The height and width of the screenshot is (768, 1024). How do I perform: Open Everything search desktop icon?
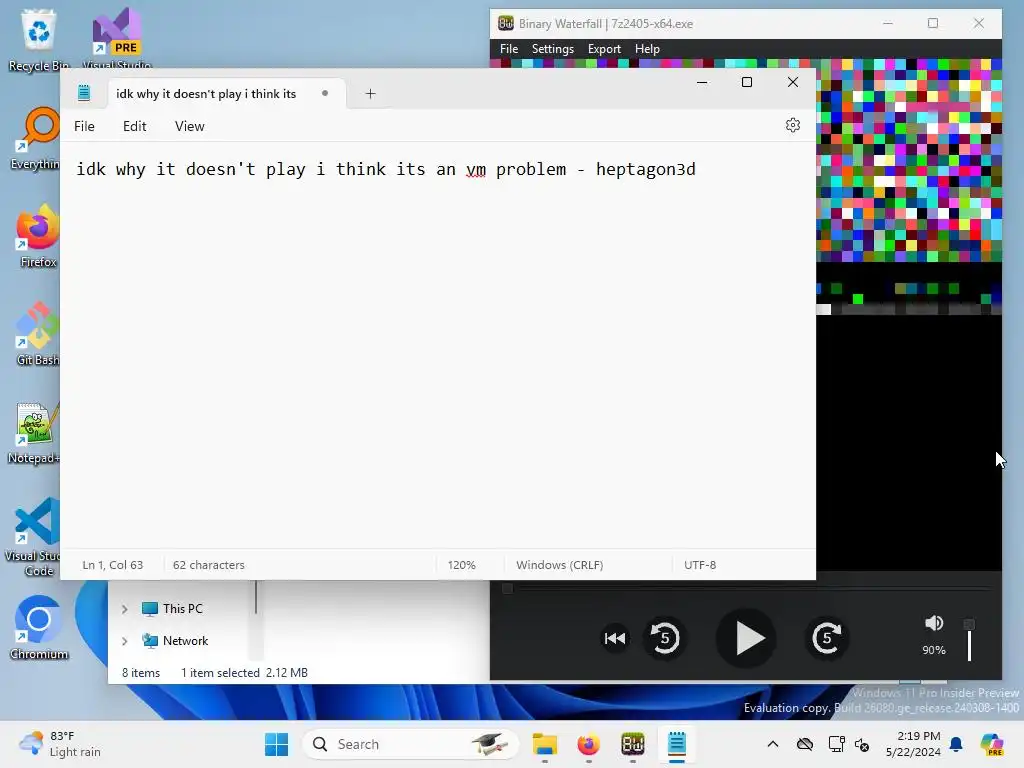pyautogui.click(x=35, y=138)
